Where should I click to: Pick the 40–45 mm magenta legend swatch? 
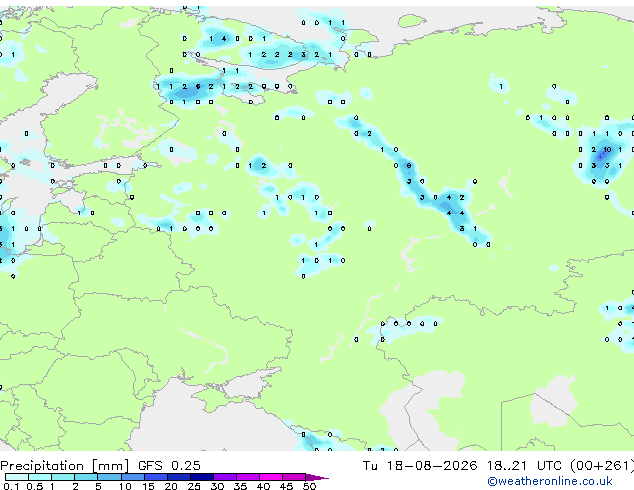click(271, 477)
